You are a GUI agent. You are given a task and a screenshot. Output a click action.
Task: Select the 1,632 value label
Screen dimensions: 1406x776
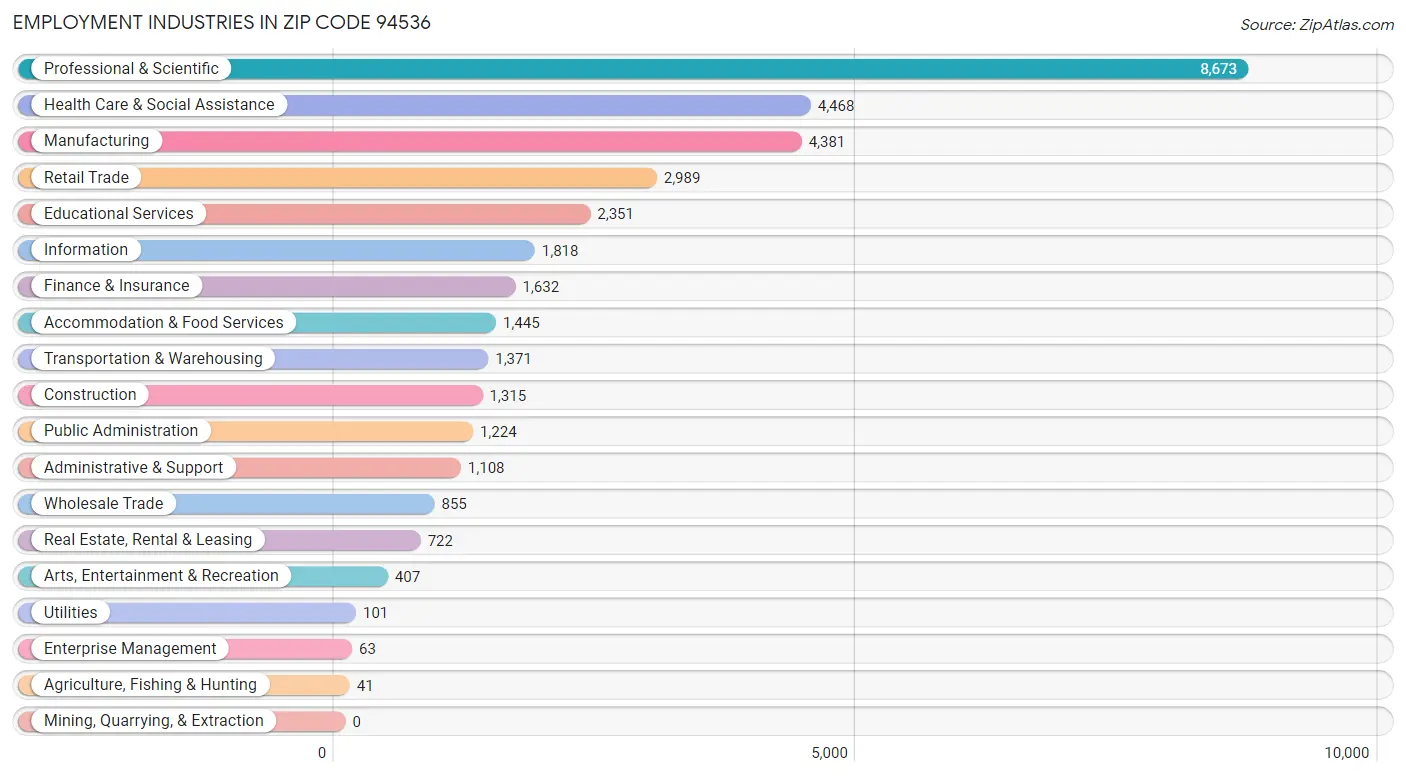coord(541,287)
